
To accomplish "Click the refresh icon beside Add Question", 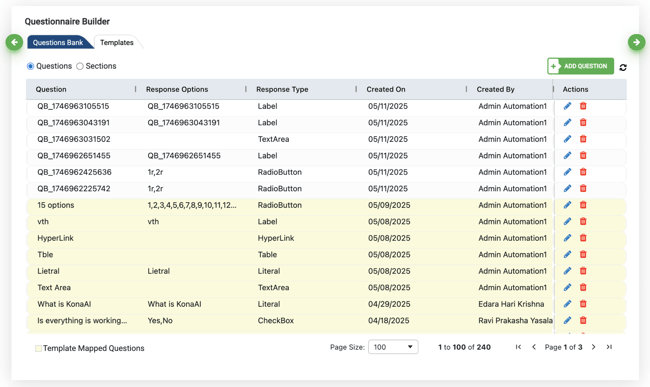I will [623, 67].
